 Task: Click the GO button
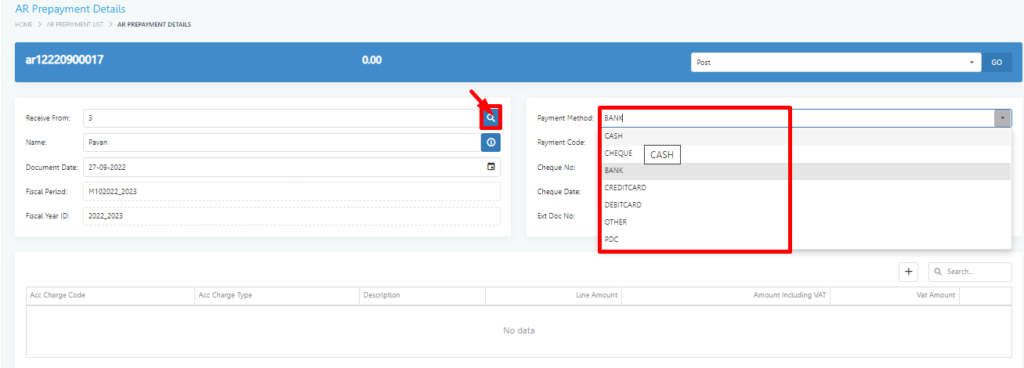click(997, 63)
